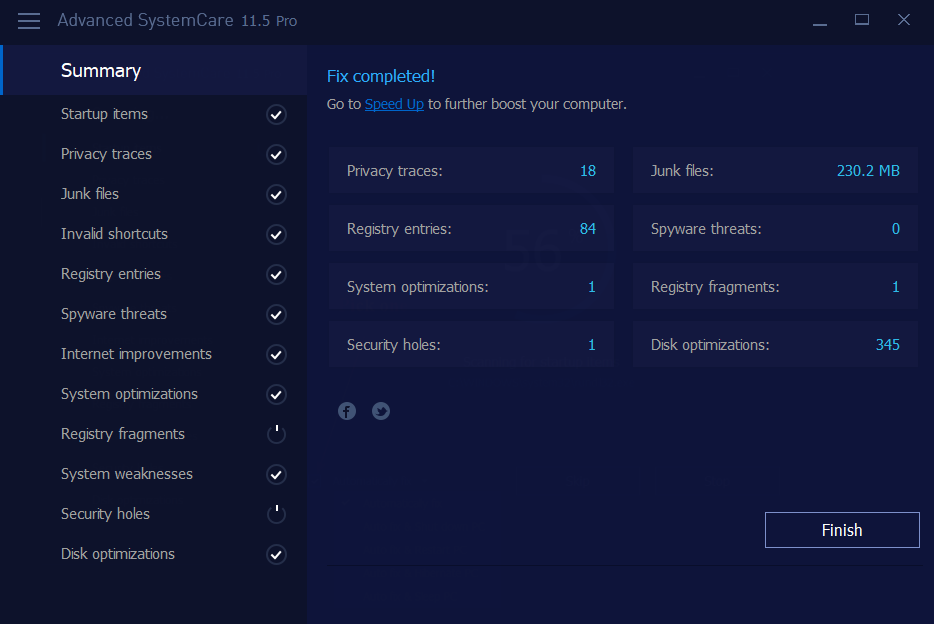
Task: Click the Startup items checkmark icon
Action: pos(276,114)
